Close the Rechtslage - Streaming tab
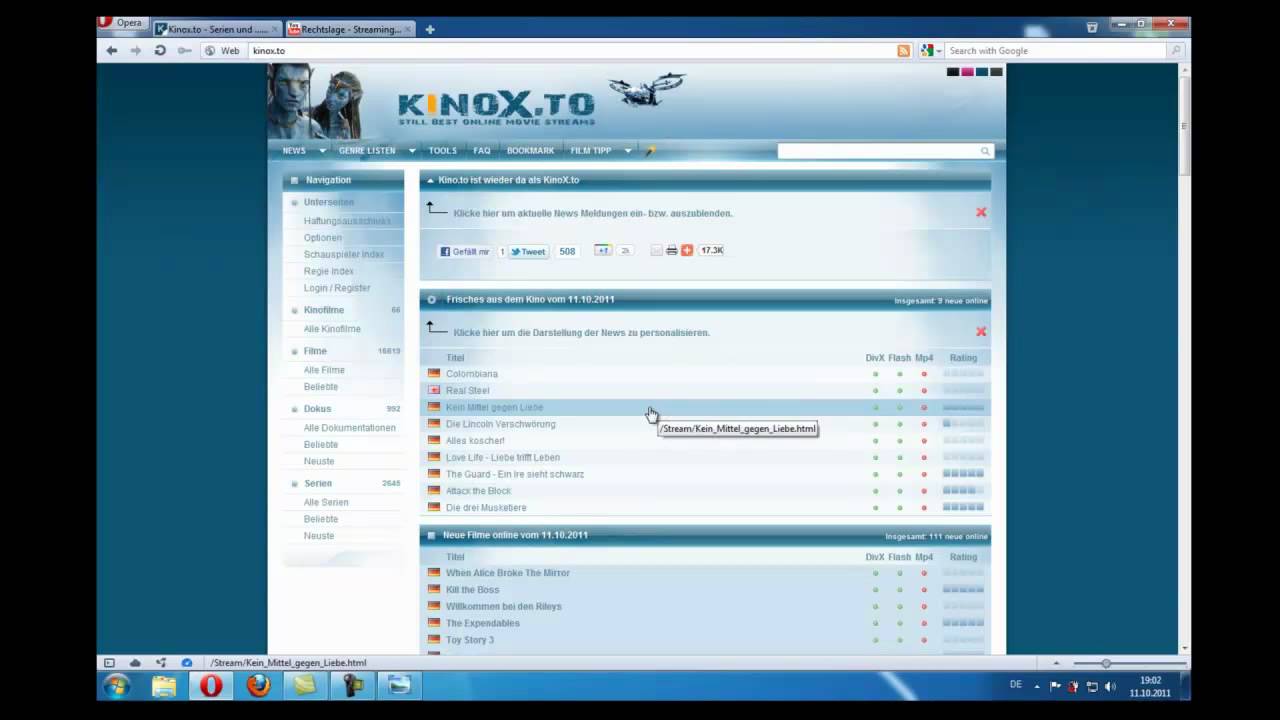 [407, 30]
